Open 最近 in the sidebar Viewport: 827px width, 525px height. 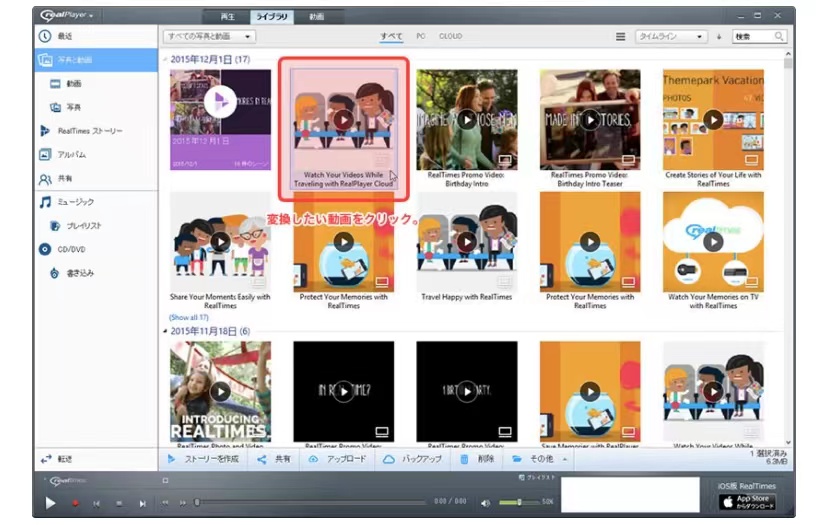pos(96,36)
